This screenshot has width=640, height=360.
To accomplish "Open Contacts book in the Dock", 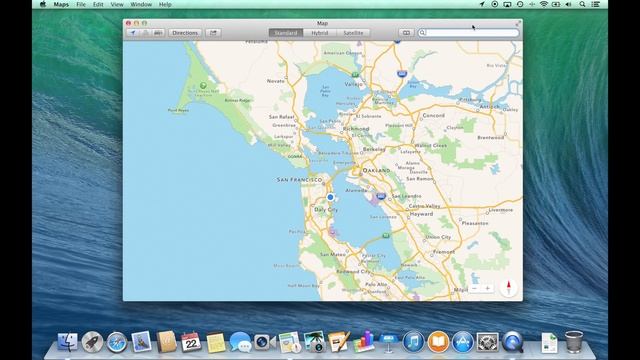I will 166,342.
